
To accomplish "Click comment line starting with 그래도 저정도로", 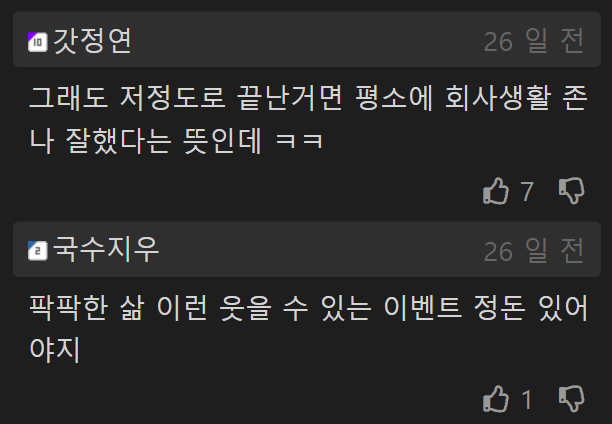I will pos(308,98).
